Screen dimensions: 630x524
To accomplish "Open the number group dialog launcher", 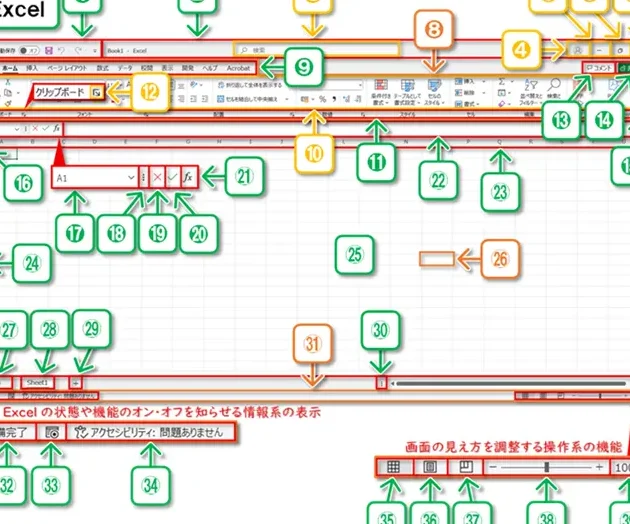I will coord(363,115).
